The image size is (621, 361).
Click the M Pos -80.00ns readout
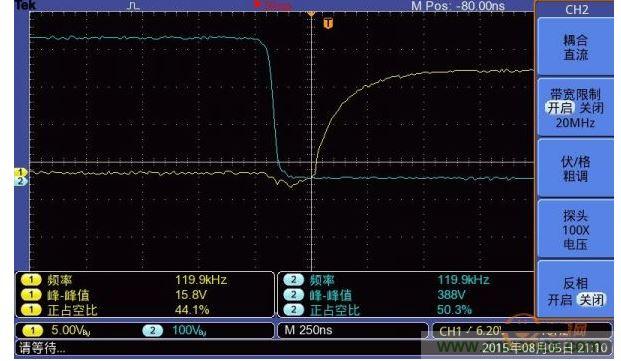click(x=458, y=6)
